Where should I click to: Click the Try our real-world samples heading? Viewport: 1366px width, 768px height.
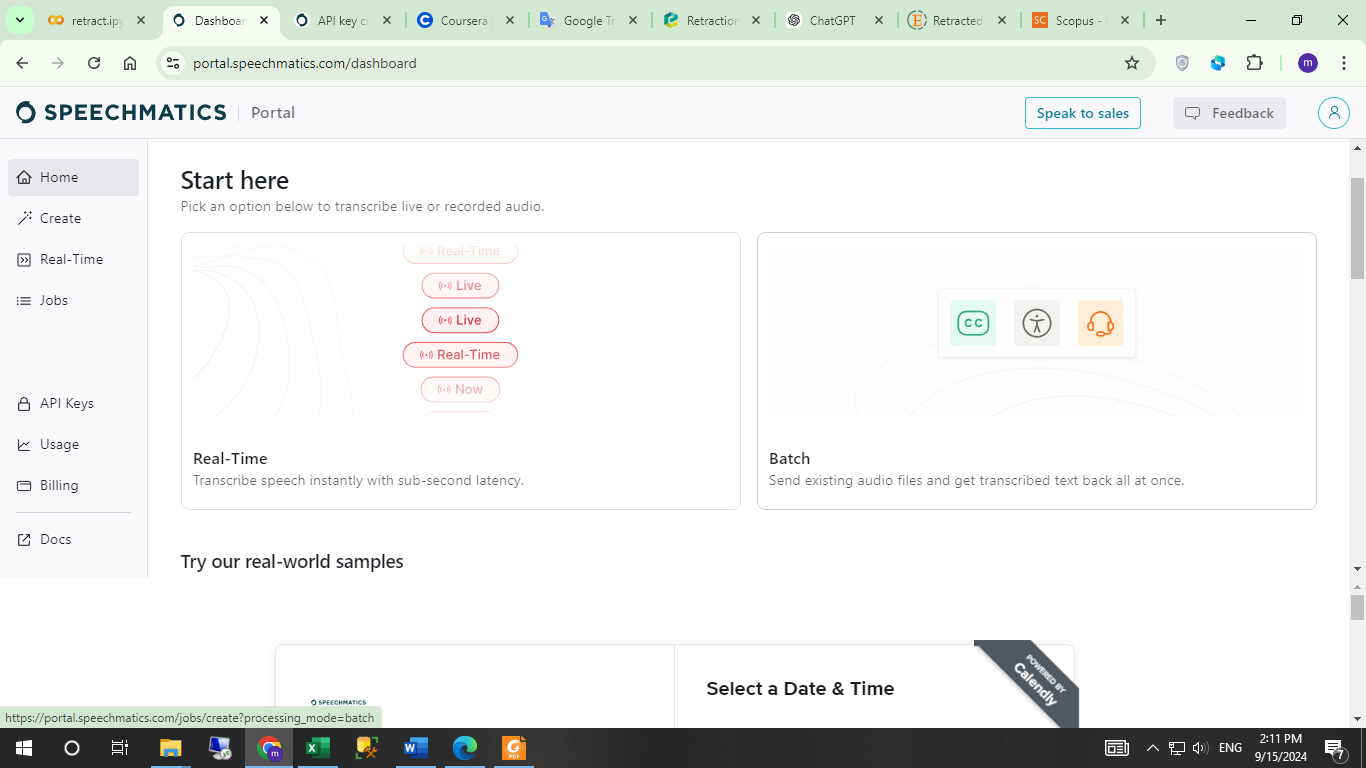[292, 561]
